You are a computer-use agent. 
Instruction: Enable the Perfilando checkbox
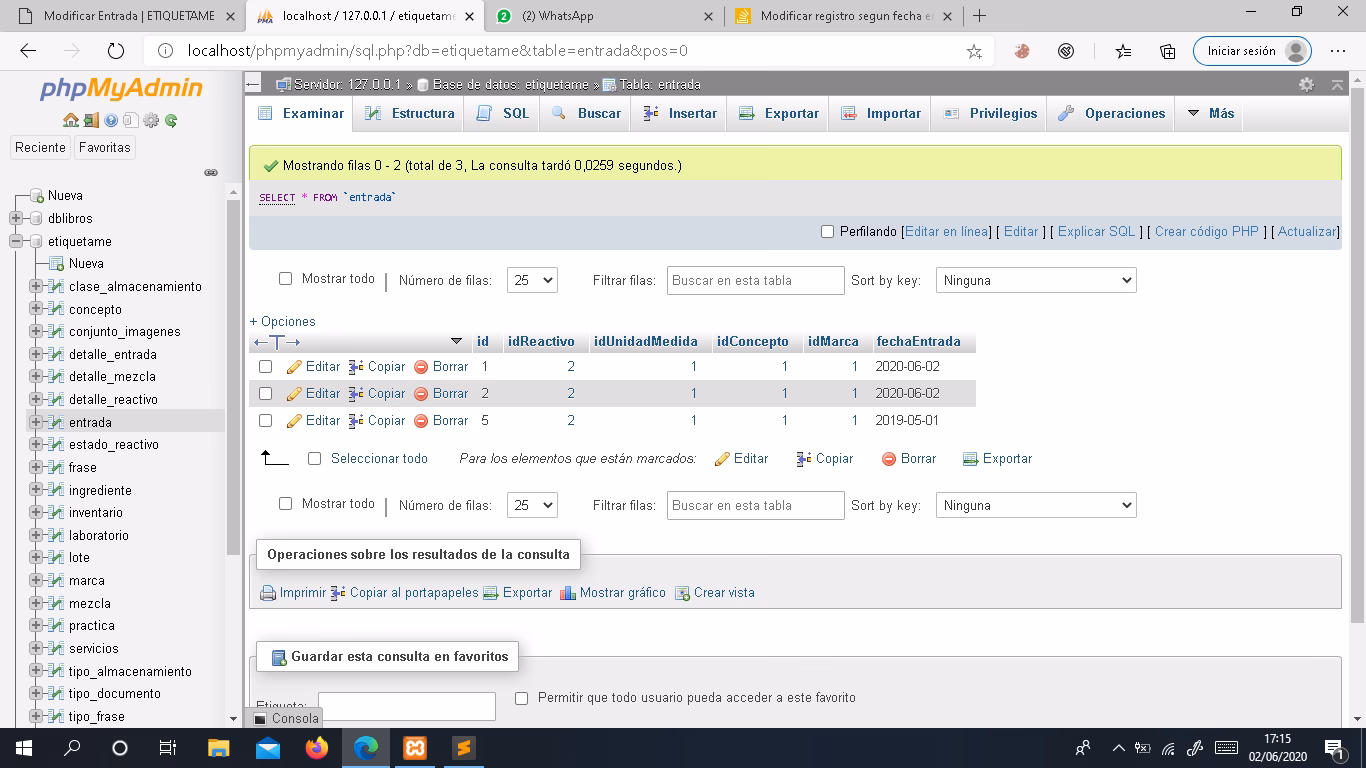(827, 232)
